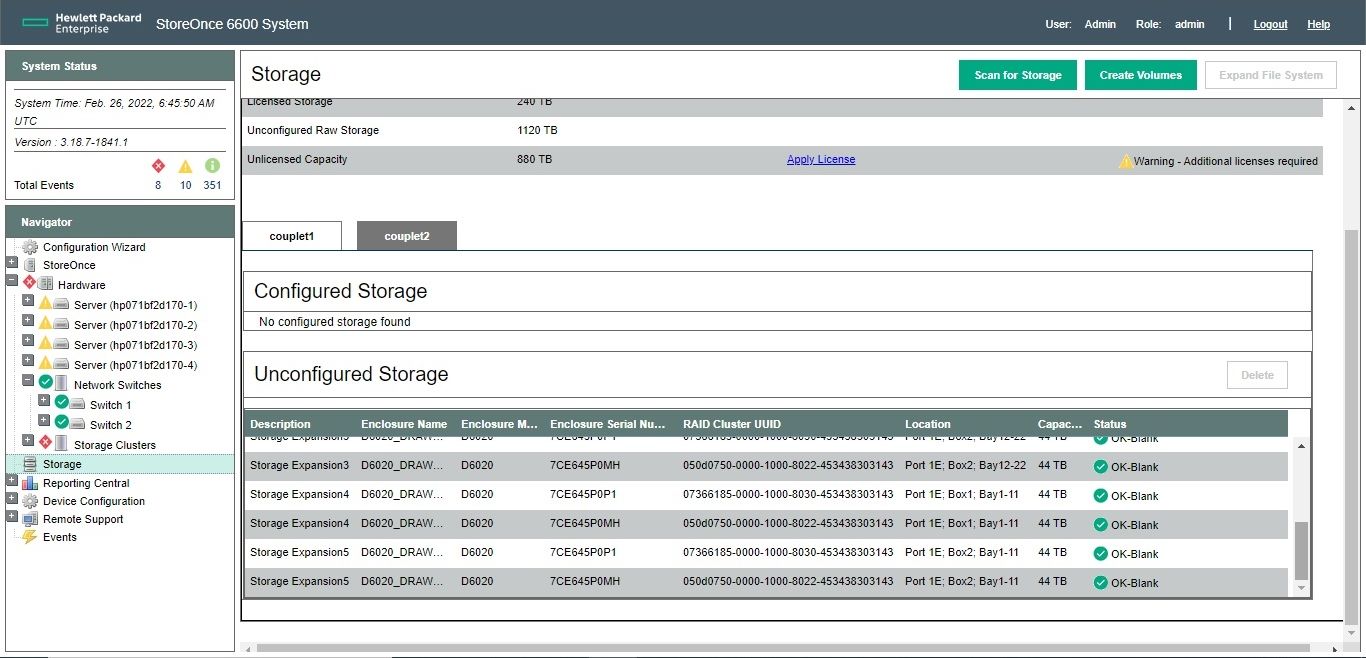
Task: Click the Create Volumes button
Action: coord(1141,75)
